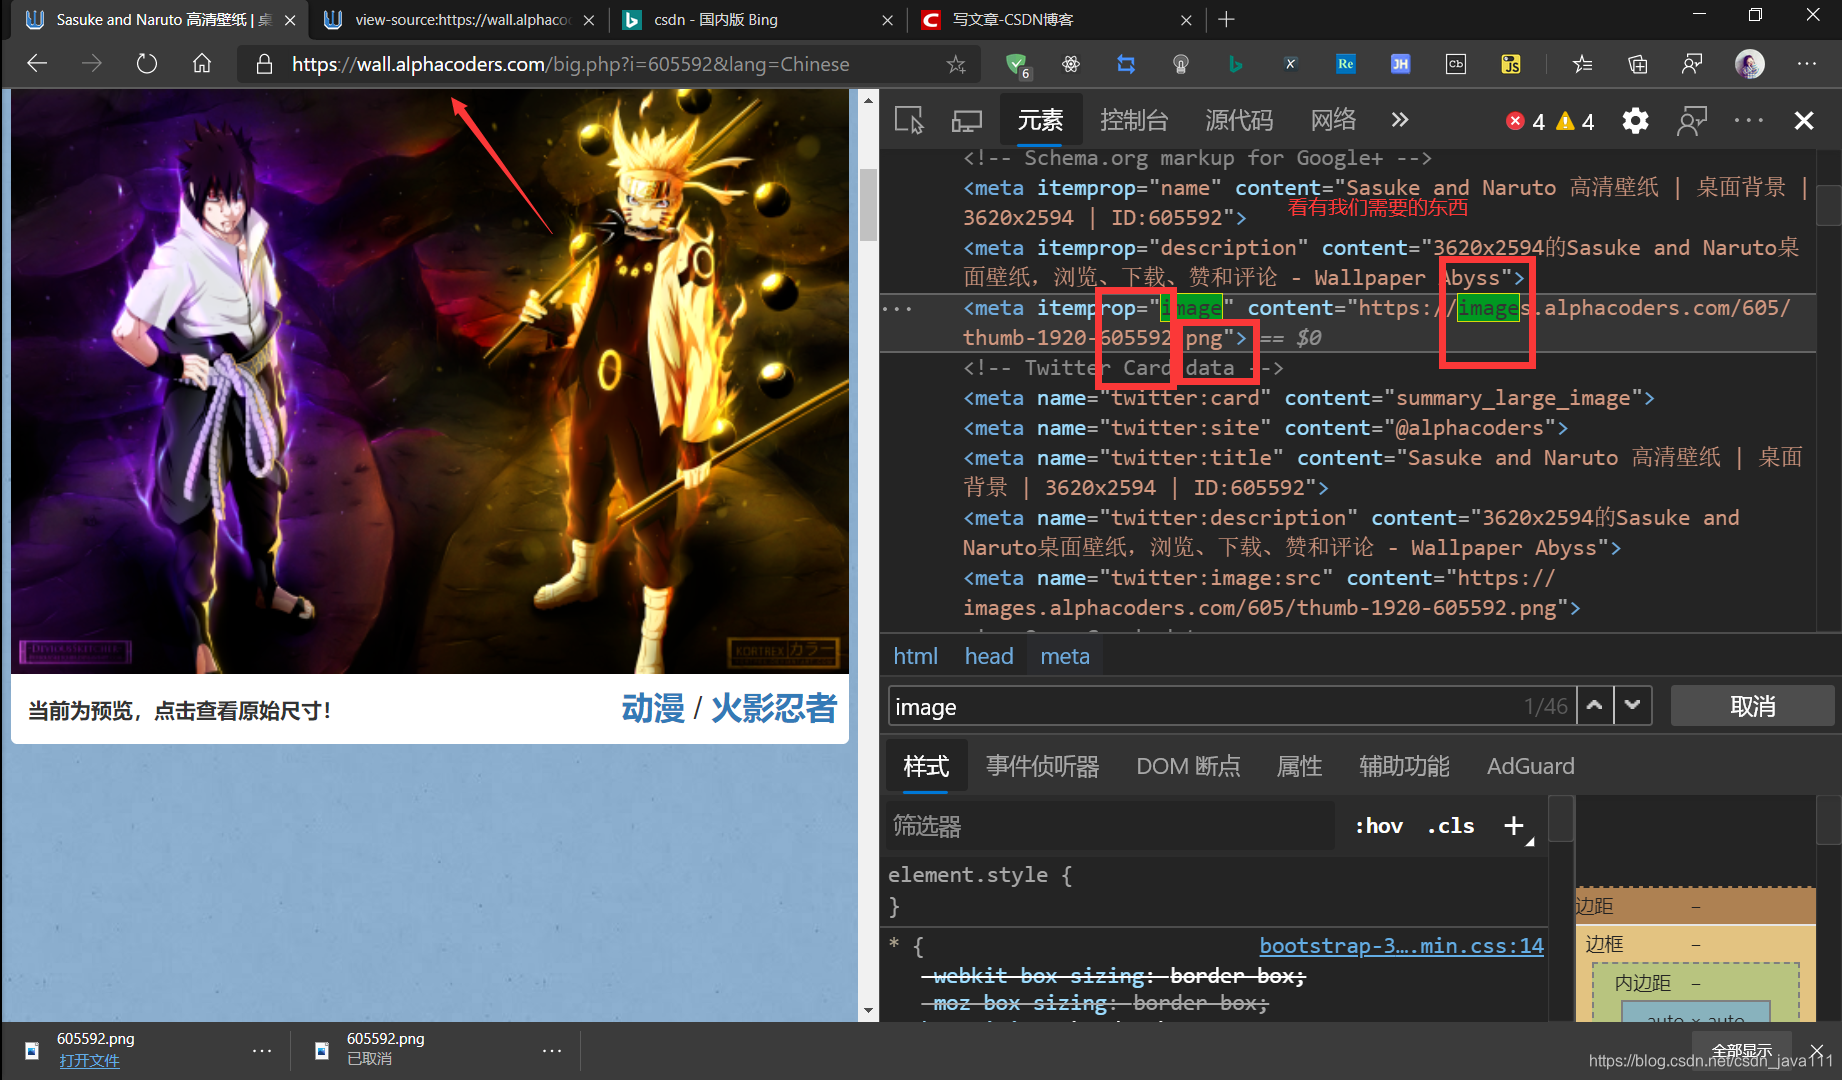Select html in breadcrumb trail
Screen dimensions: 1842x1080
pyautogui.click(x=915, y=656)
